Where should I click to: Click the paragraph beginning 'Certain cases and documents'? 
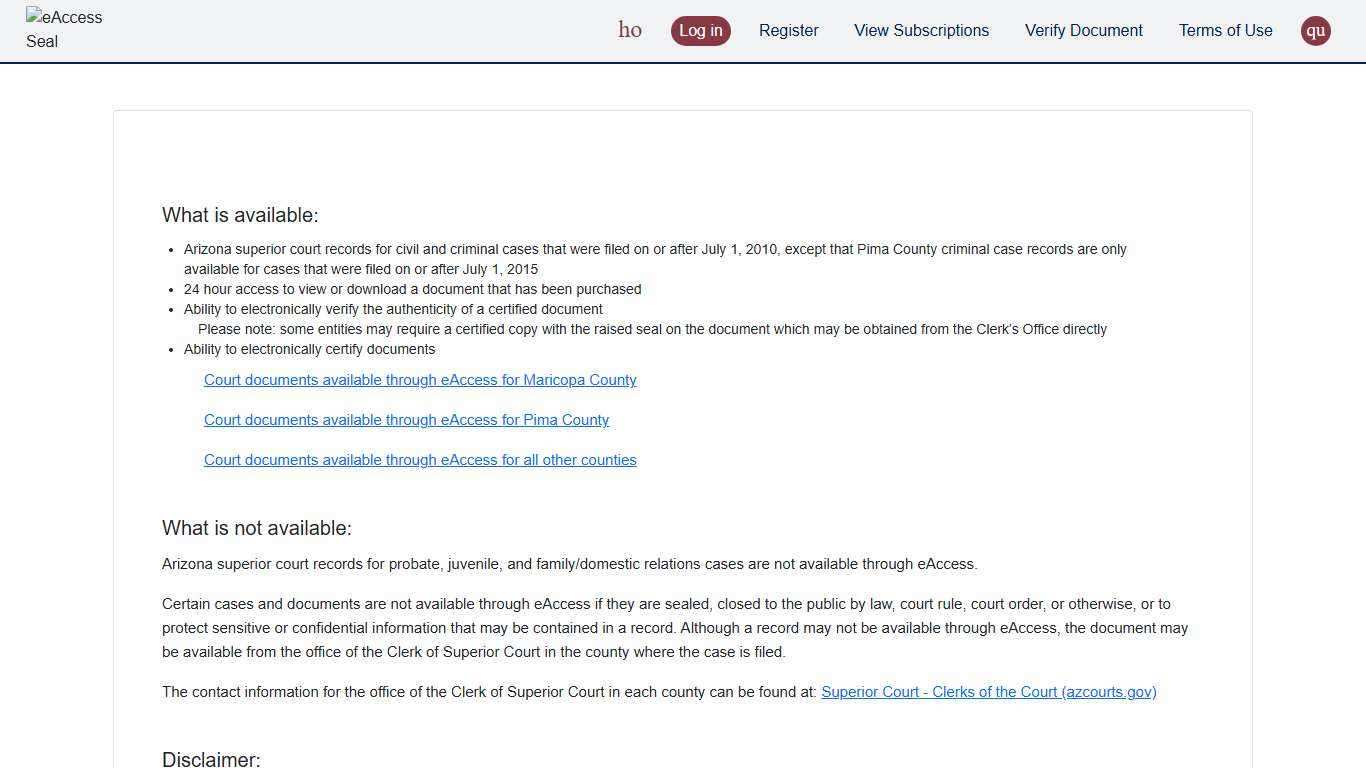(674, 628)
